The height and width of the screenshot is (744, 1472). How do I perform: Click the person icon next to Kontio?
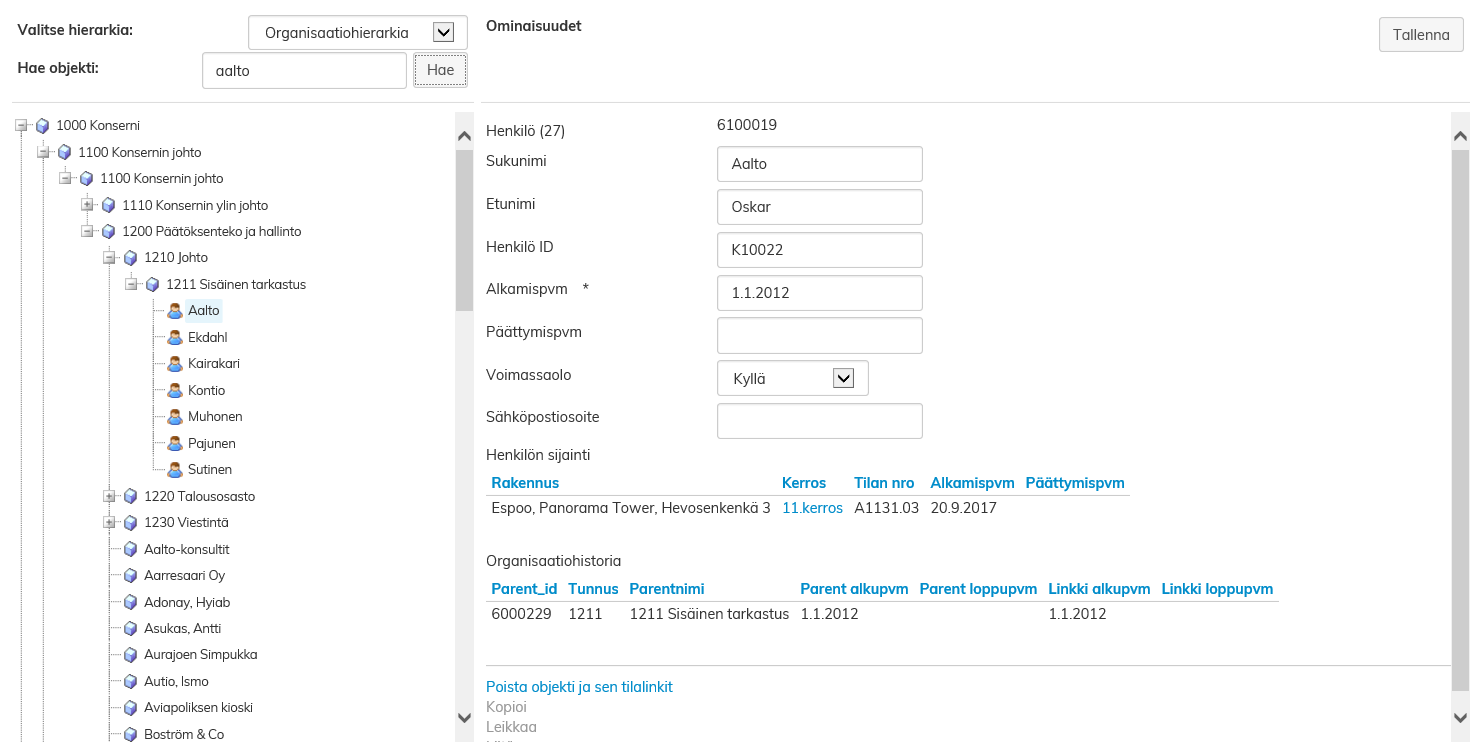coord(175,391)
